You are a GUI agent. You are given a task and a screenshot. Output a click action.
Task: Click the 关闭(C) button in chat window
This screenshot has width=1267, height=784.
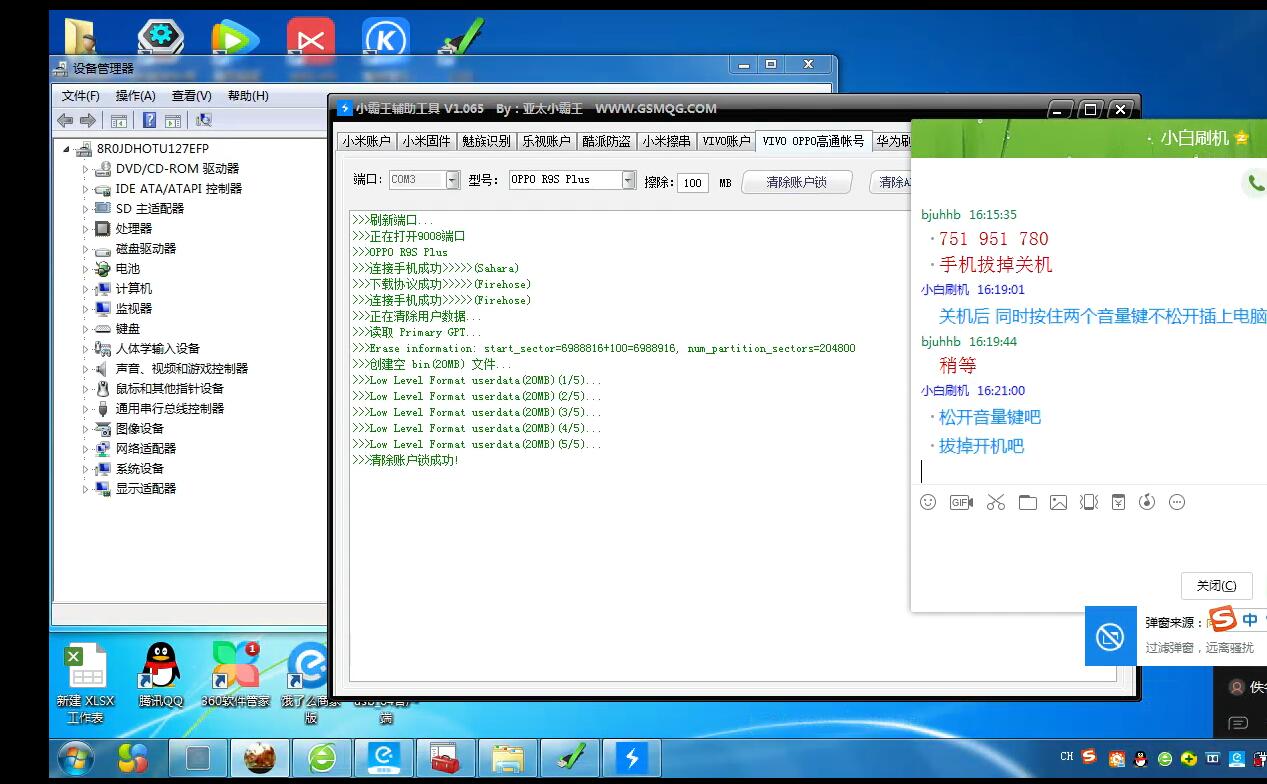[x=1216, y=586]
